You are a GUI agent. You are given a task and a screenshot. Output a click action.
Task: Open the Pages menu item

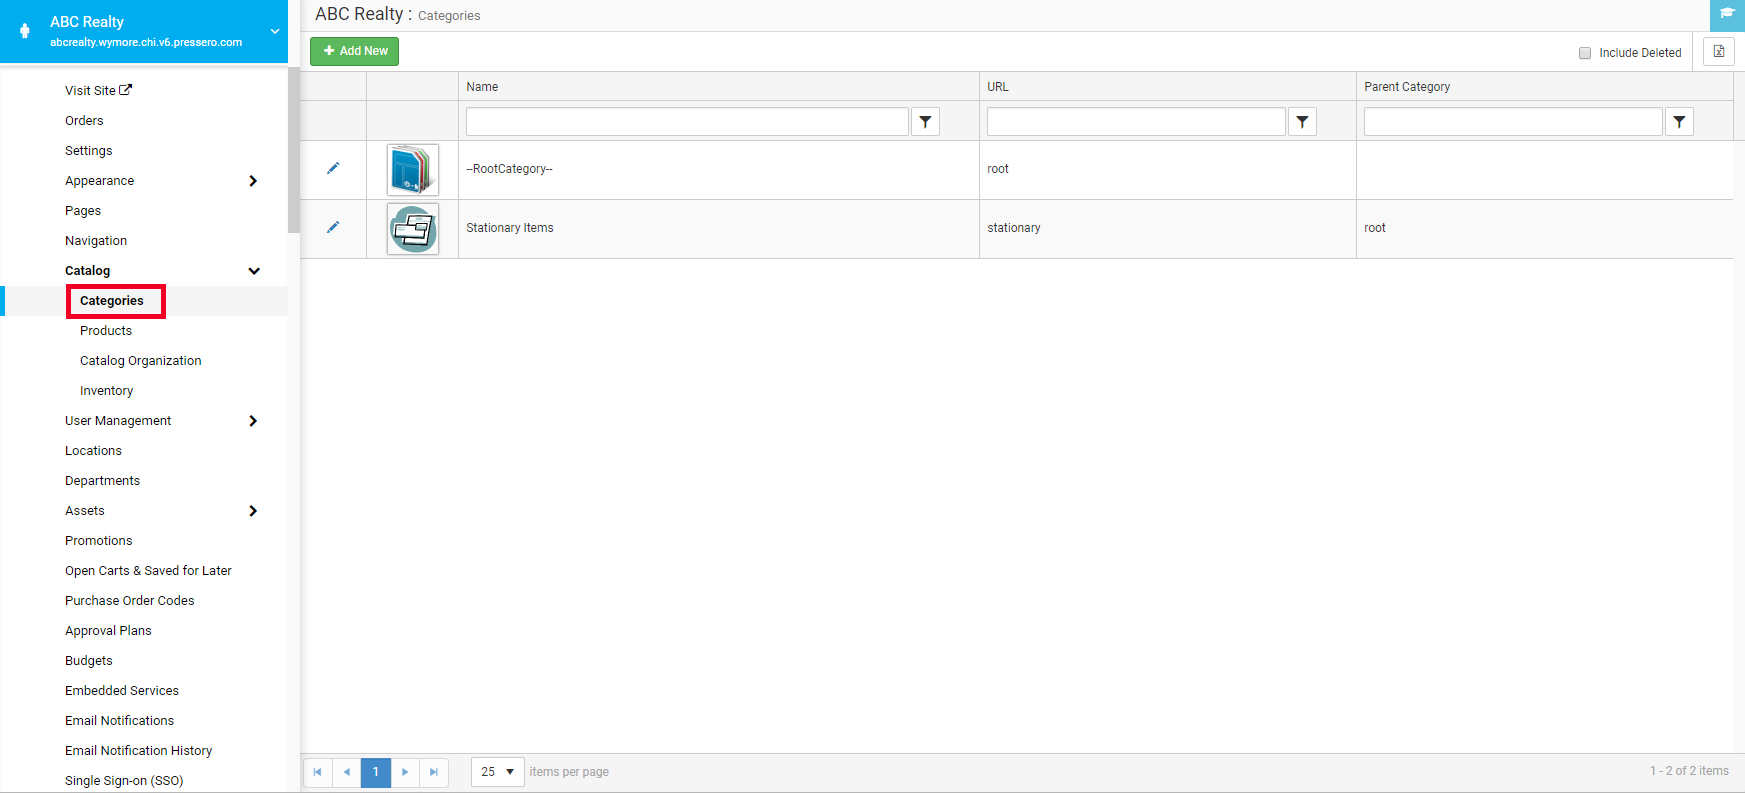coord(83,211)
